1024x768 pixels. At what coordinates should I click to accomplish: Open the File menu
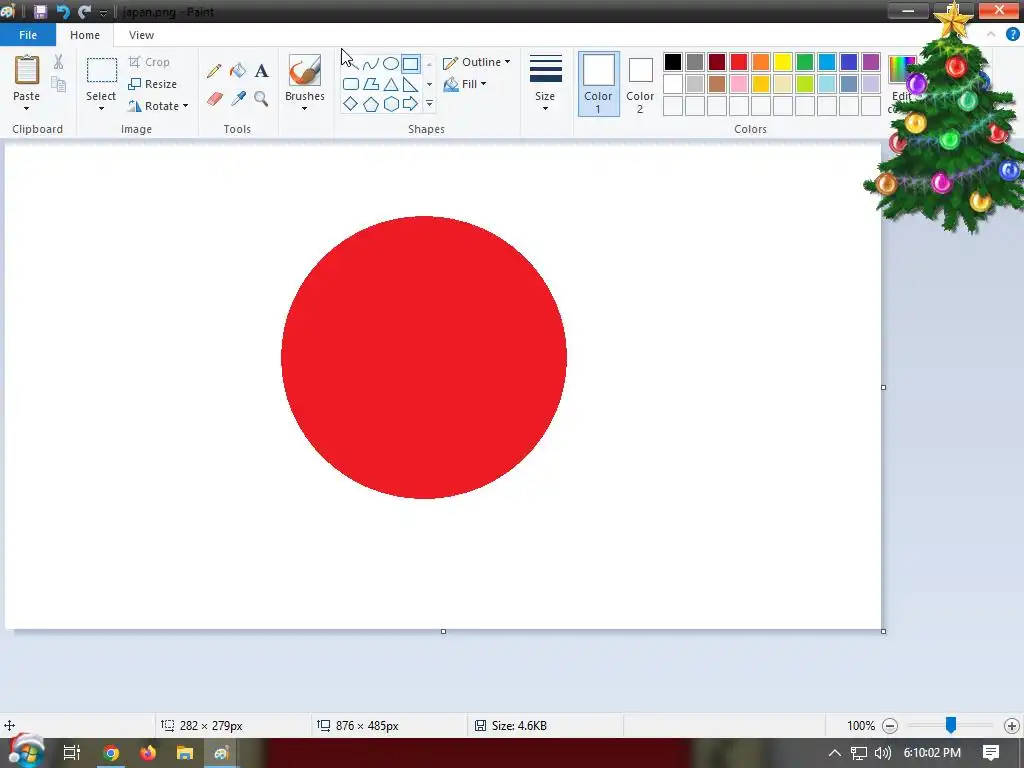[28, 35]
